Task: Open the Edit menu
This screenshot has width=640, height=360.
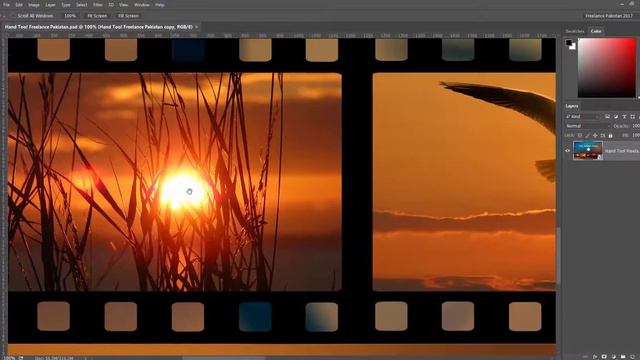Action: click(19, 5)
